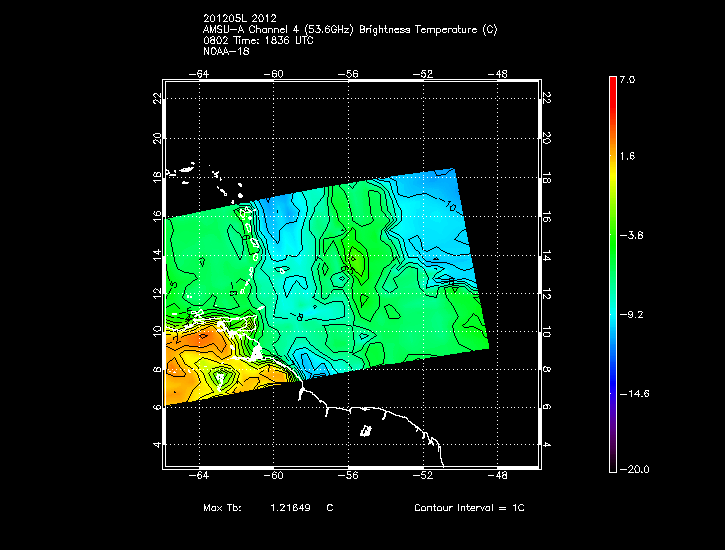Click the -3.6 colorbar tick label
Image resolution: width=725 pixels, height=550 pixels.
tap(631, 235)
